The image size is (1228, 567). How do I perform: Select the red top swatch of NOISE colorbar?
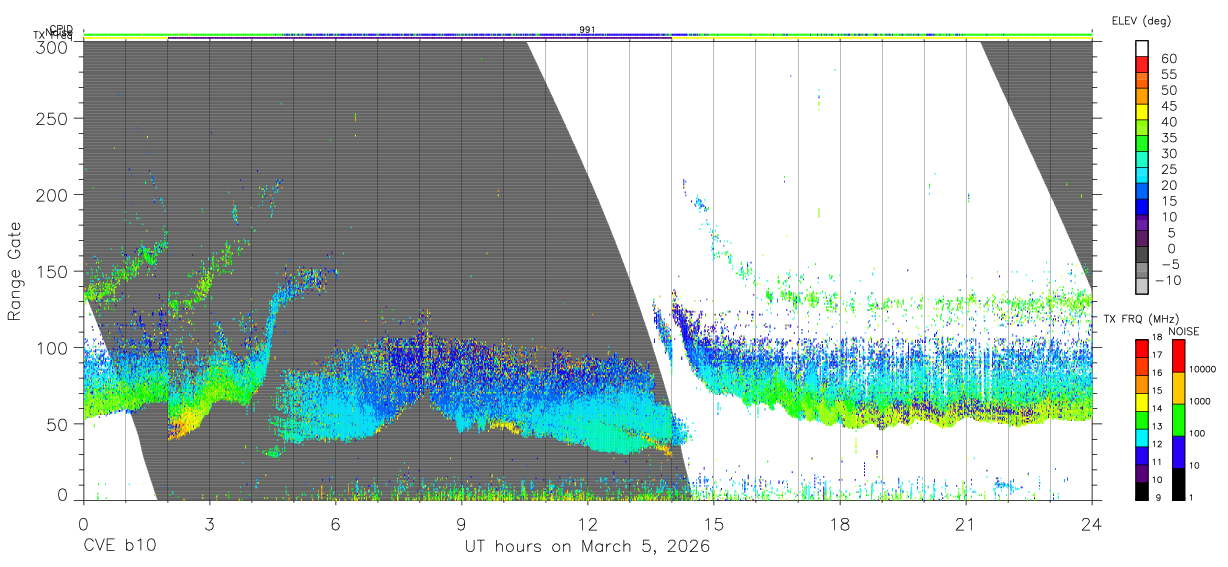click(1178, 355)
